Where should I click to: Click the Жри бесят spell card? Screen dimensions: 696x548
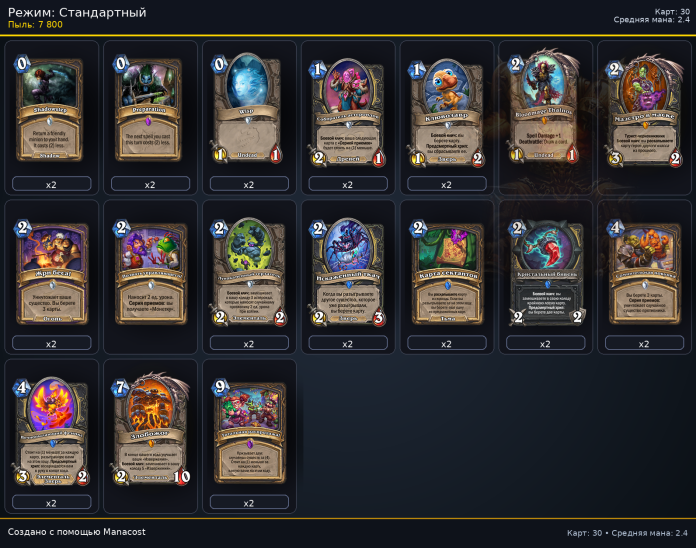(x=52, y=272)
